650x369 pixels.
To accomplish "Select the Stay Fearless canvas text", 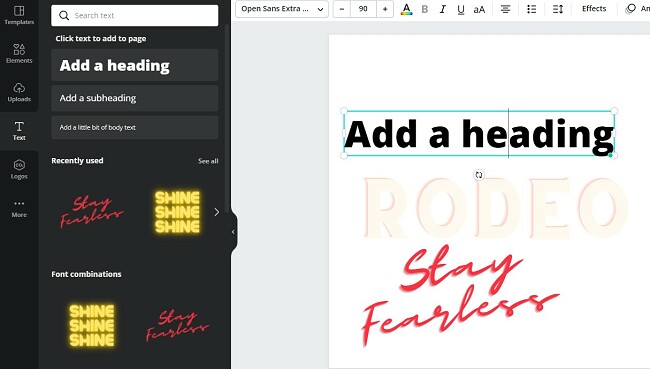I will [x=461, y=295].
